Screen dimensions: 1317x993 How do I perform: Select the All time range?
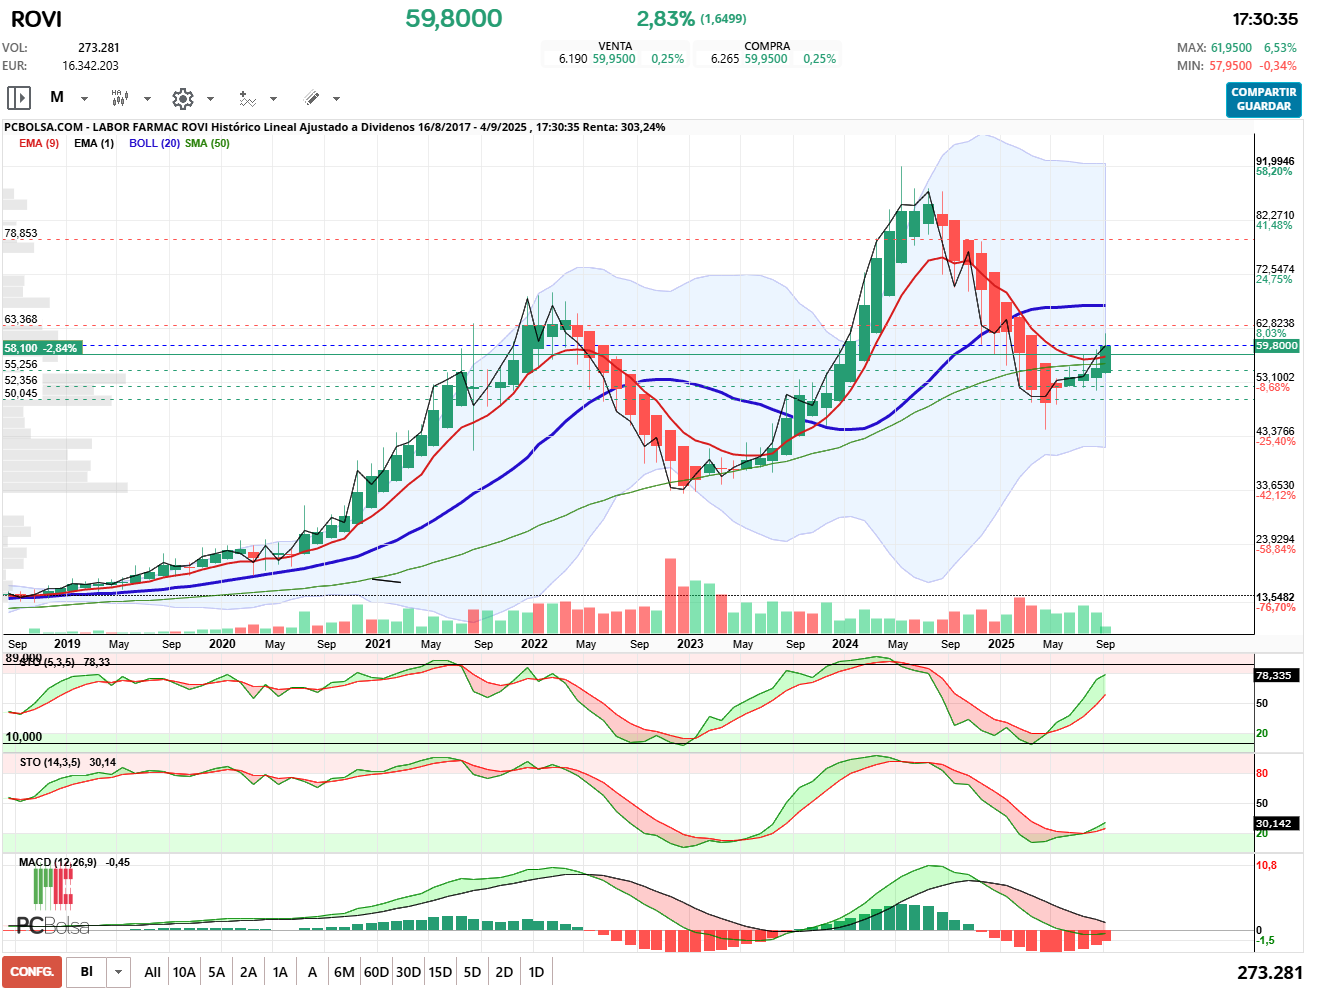pos(152,972)
